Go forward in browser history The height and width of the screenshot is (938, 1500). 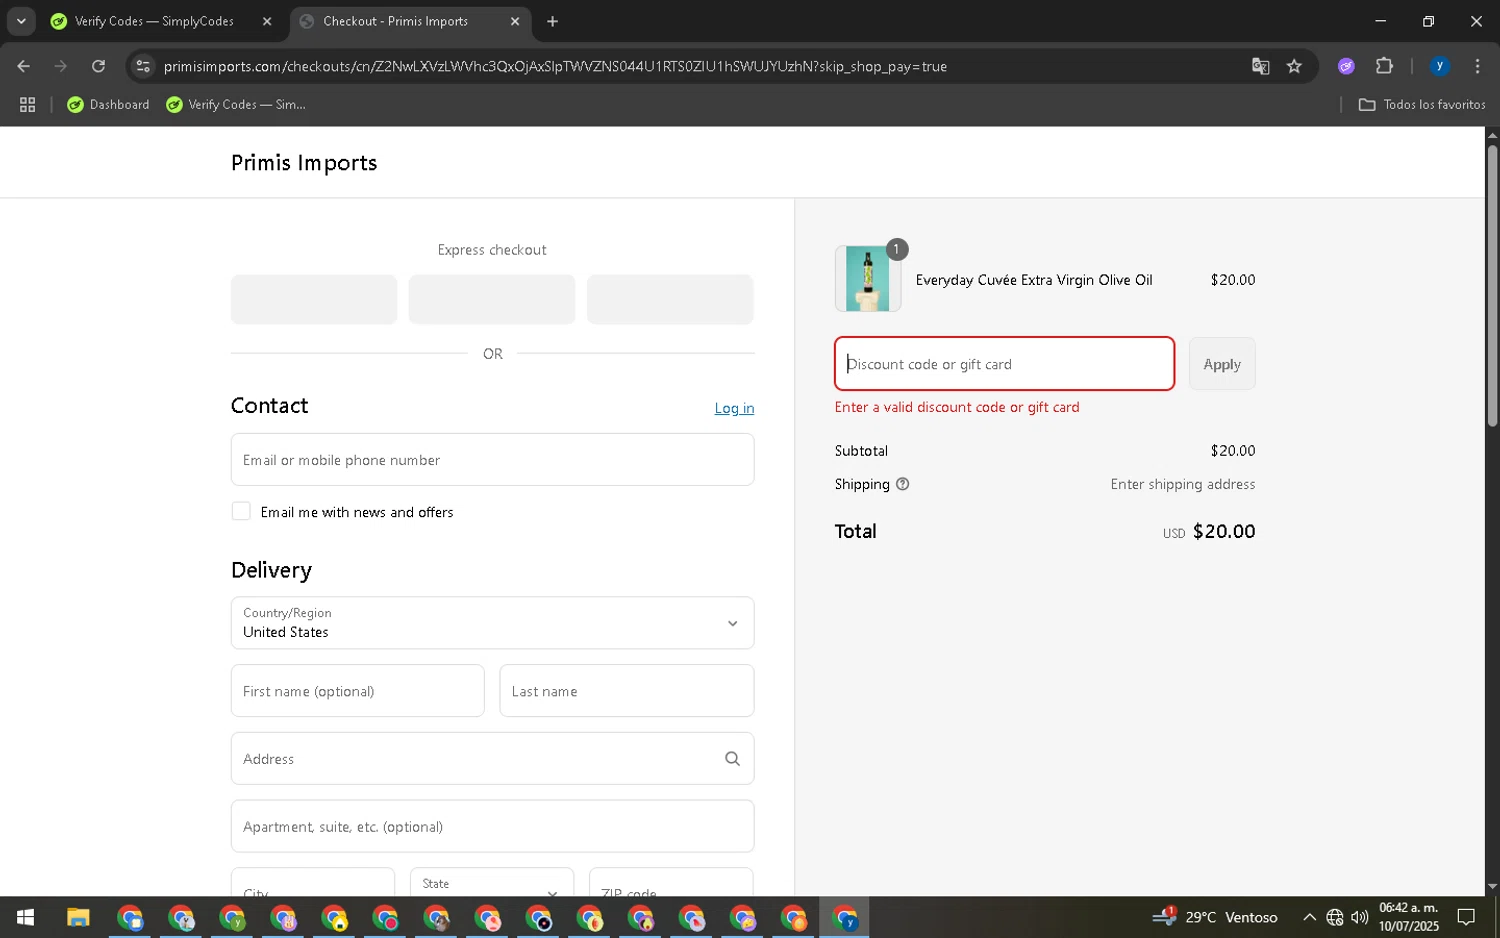61,66
